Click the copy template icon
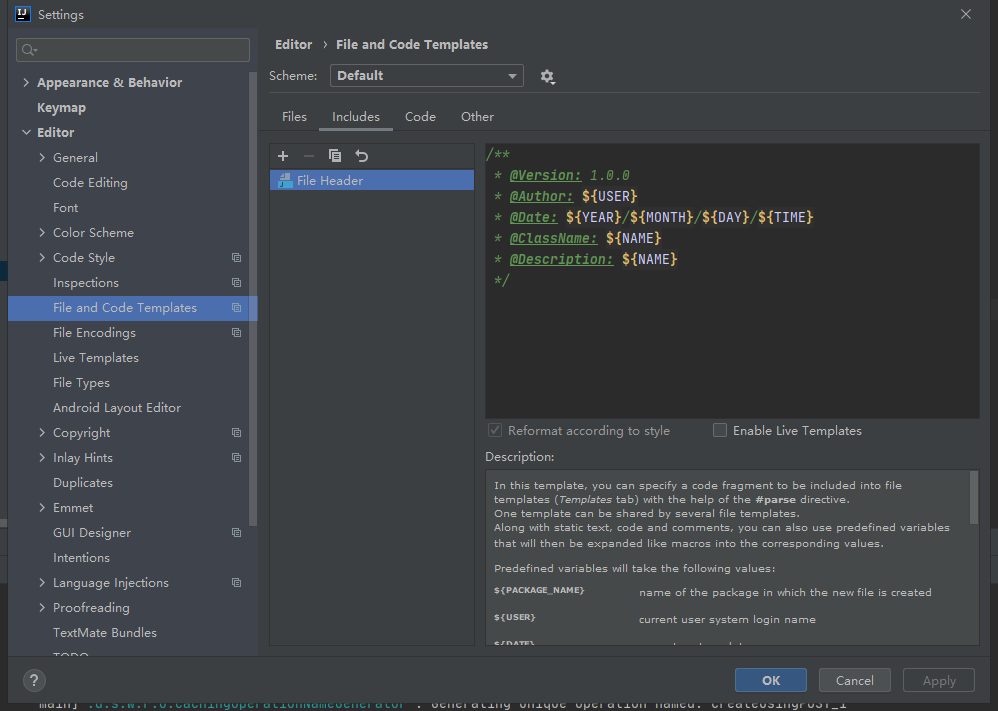This screenshot has height=711, width=998. tap(335, 156)
